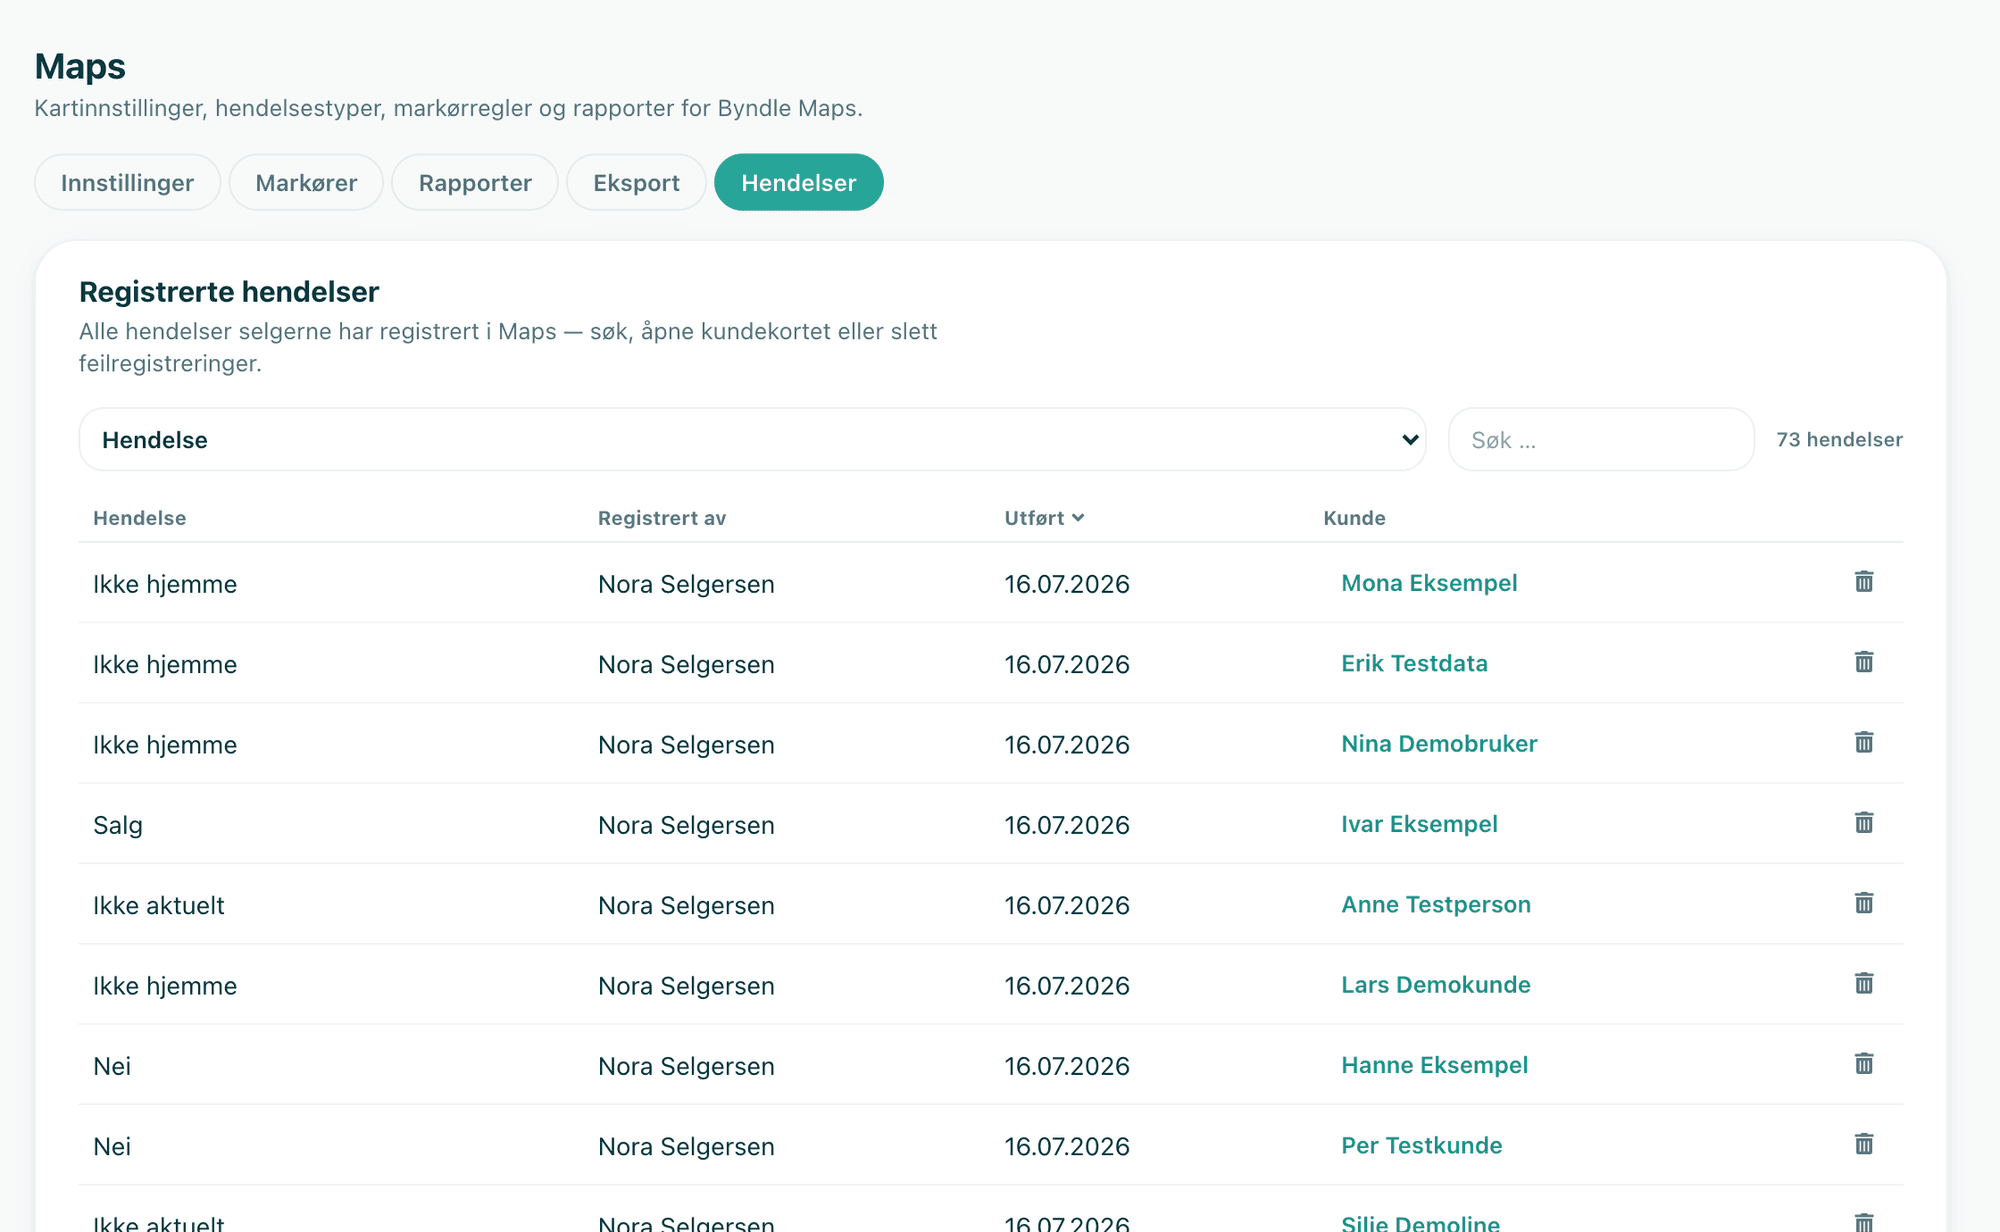Click trash icon for Nina Demobruker
2000x1232 pixels.
[1864, 742]
